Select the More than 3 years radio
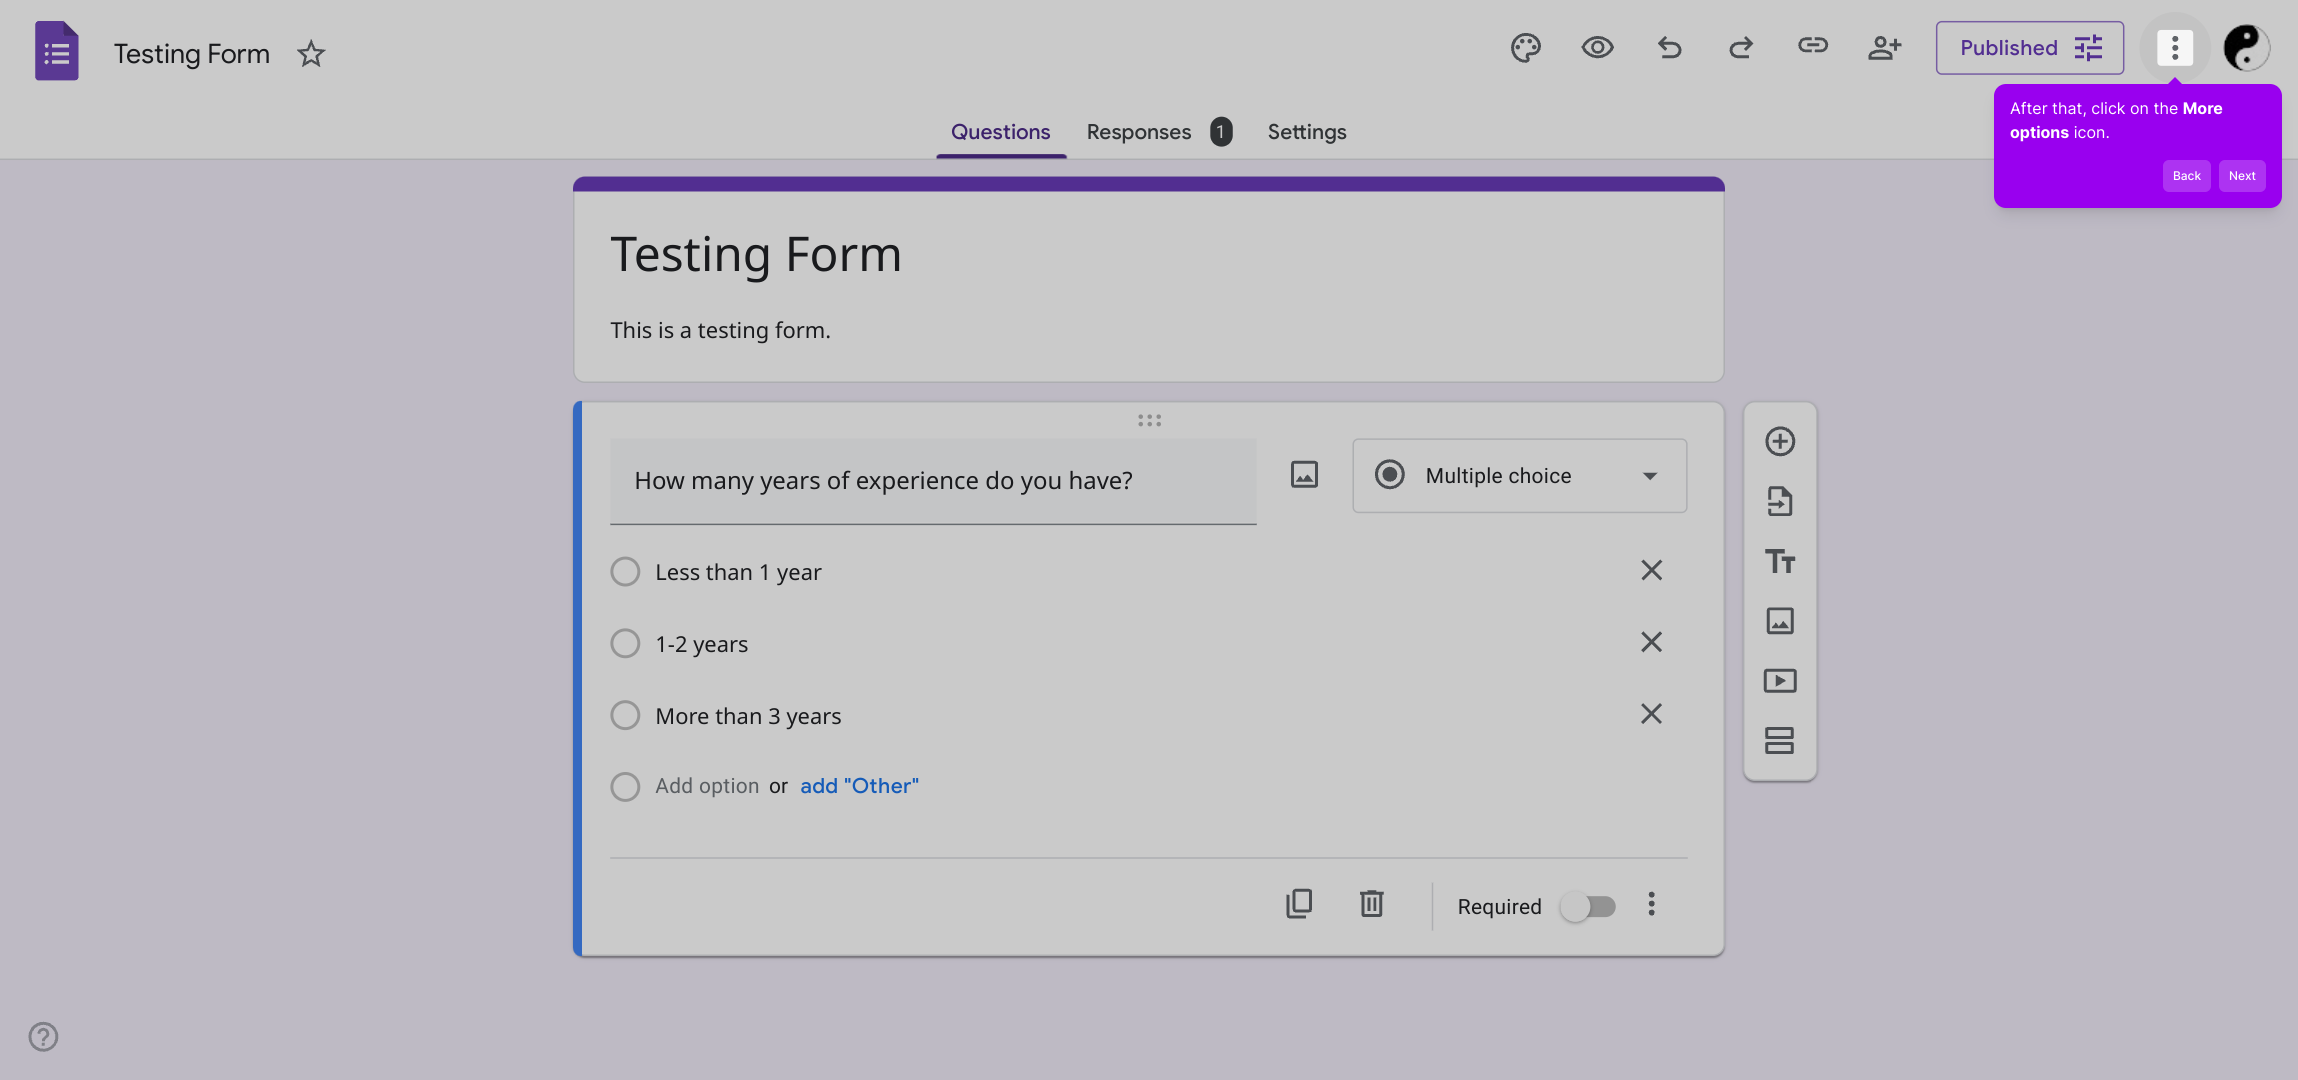The height and width of the screenshot is (1080, 2298). [625, 715]
